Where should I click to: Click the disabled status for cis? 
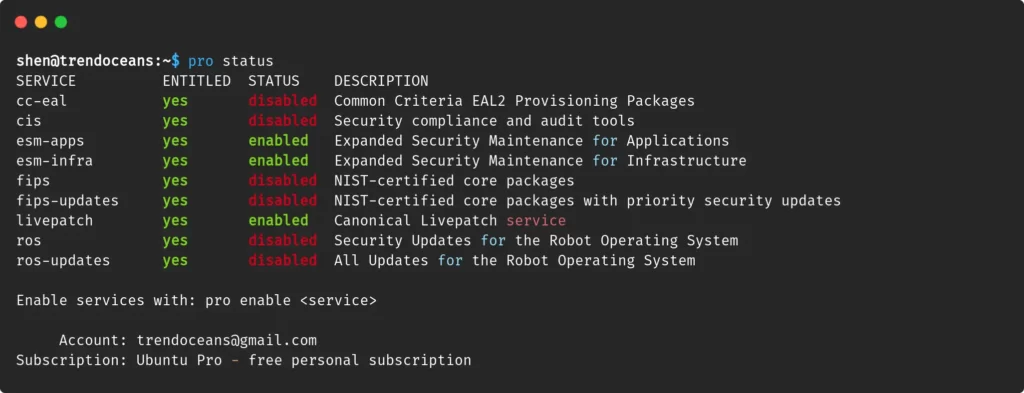(283, 121)
